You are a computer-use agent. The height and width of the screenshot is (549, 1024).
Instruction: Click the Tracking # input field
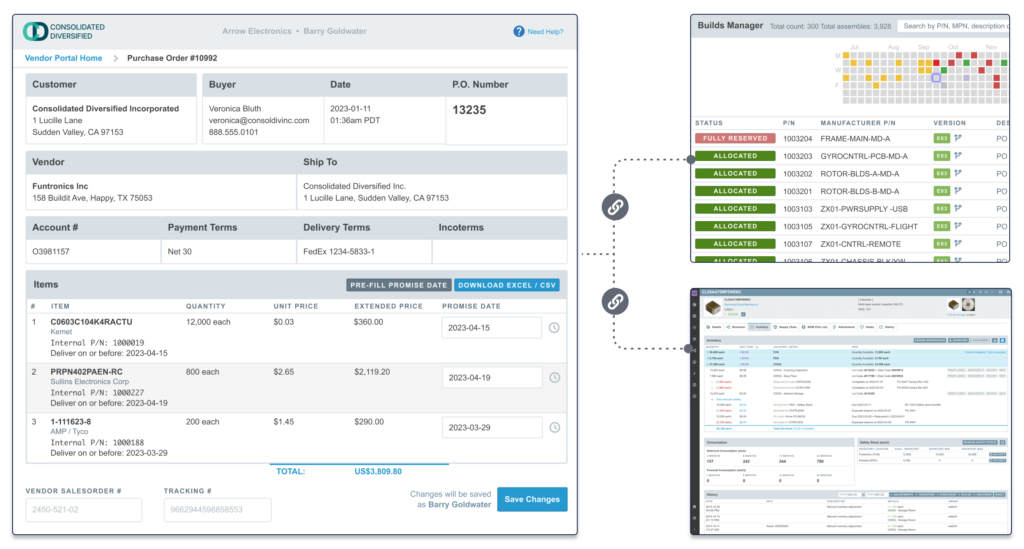pos(217,510)
